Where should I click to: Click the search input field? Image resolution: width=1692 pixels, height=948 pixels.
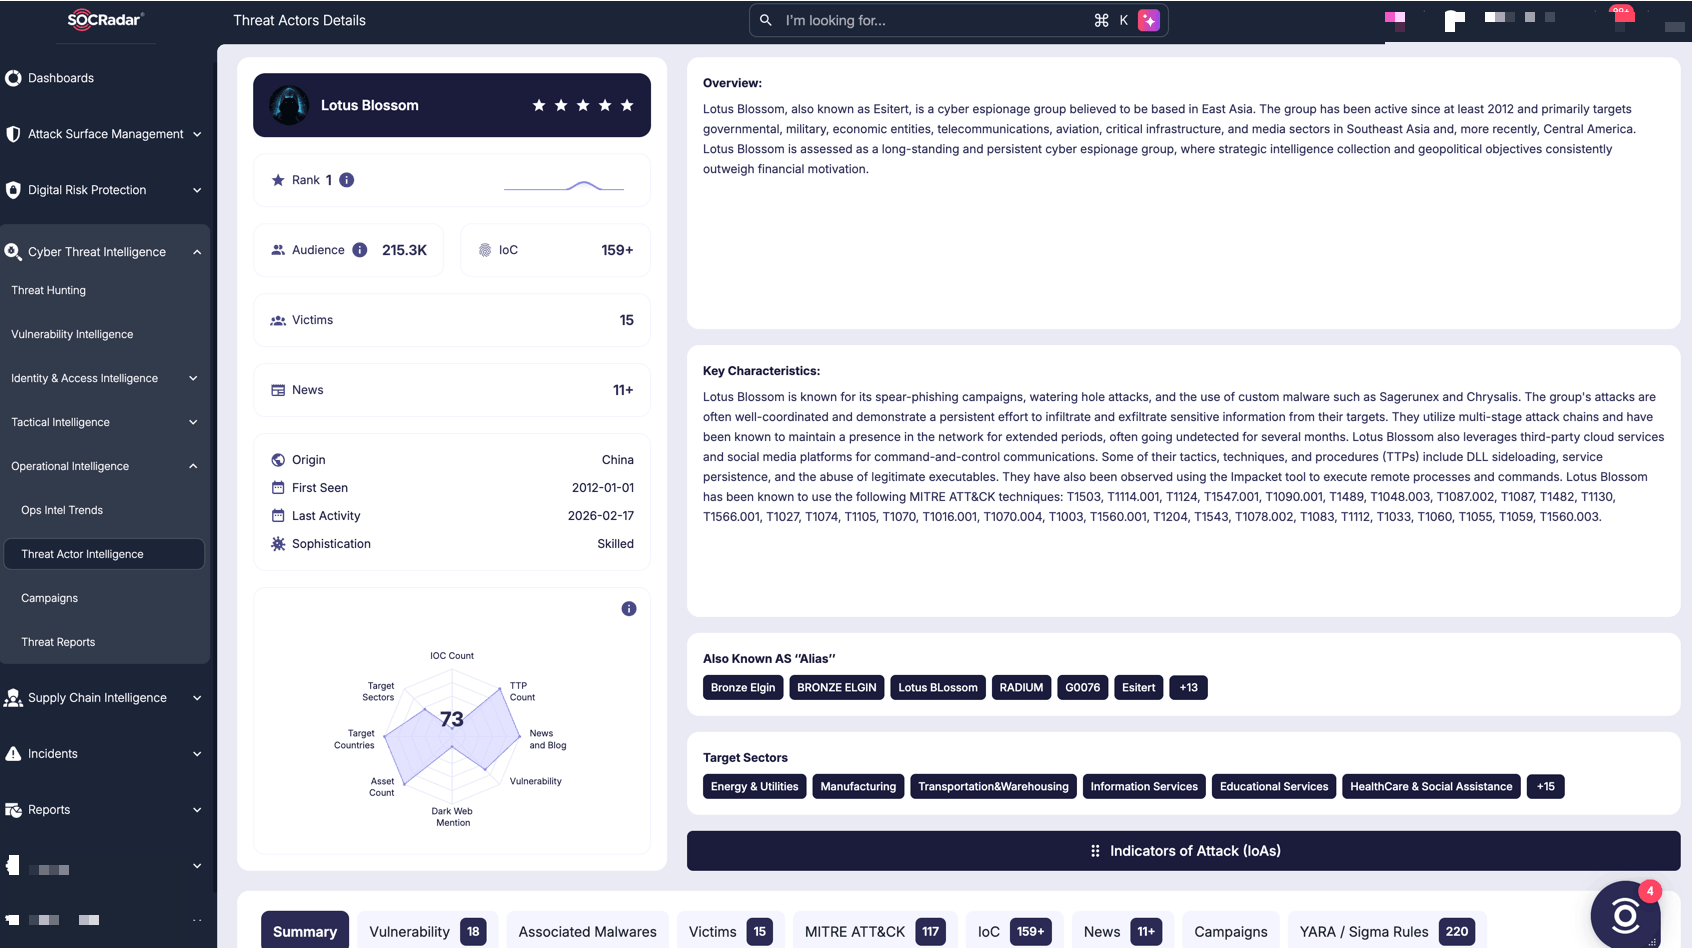[x=958, y=20]
